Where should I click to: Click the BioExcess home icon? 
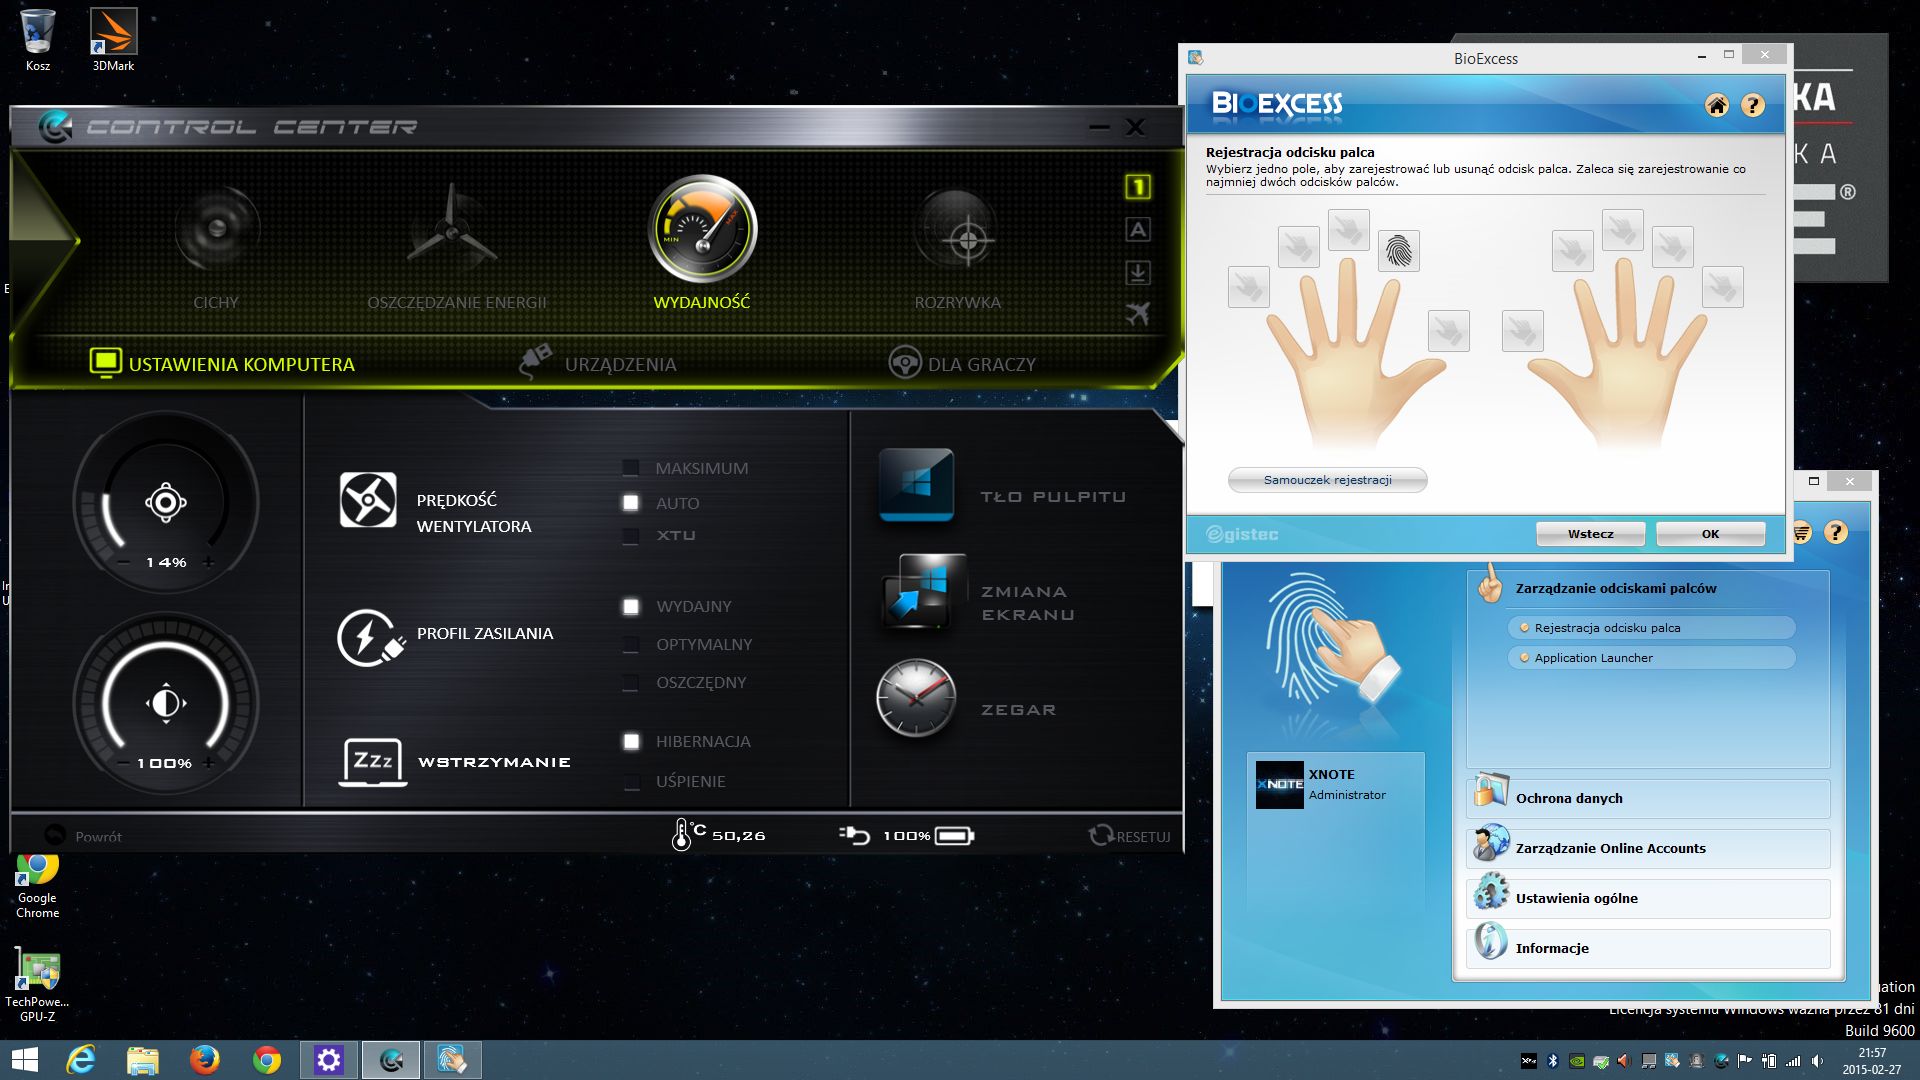point(1717,106)
